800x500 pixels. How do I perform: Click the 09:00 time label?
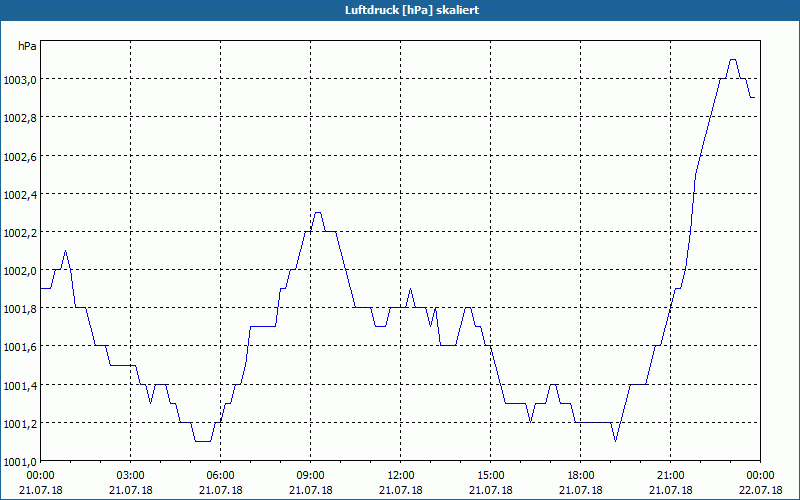pyautogui.click(x=310, y=476)
